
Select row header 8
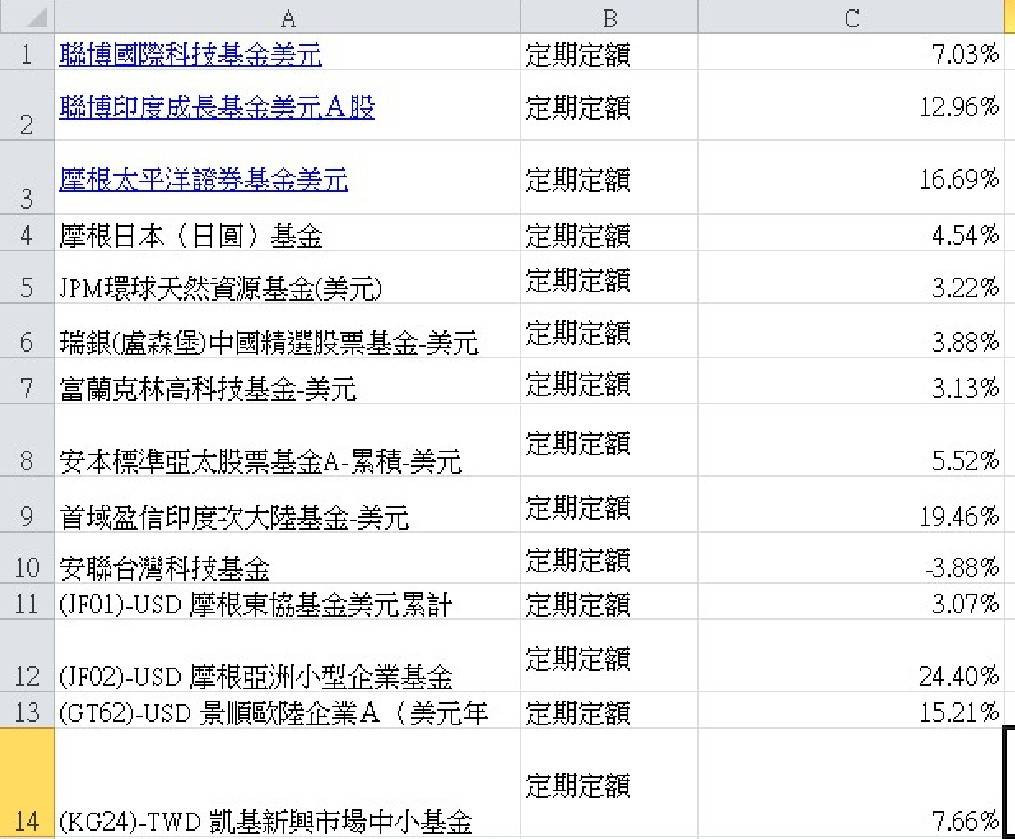click(x=27, y=441)
